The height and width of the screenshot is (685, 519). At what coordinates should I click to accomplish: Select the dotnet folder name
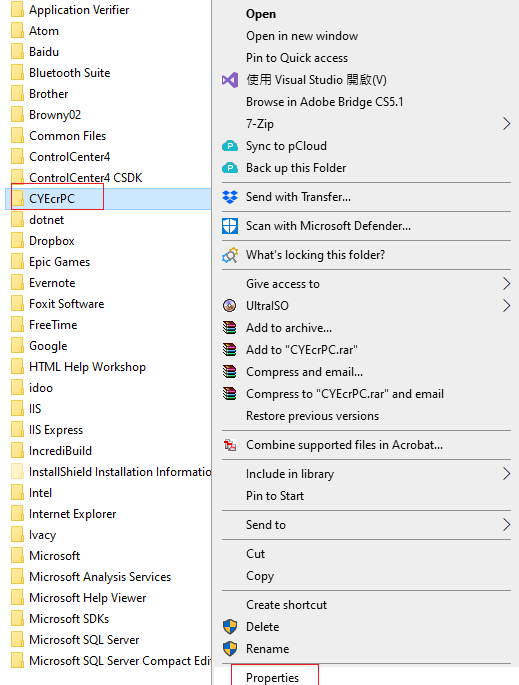[x=46, y=220]
